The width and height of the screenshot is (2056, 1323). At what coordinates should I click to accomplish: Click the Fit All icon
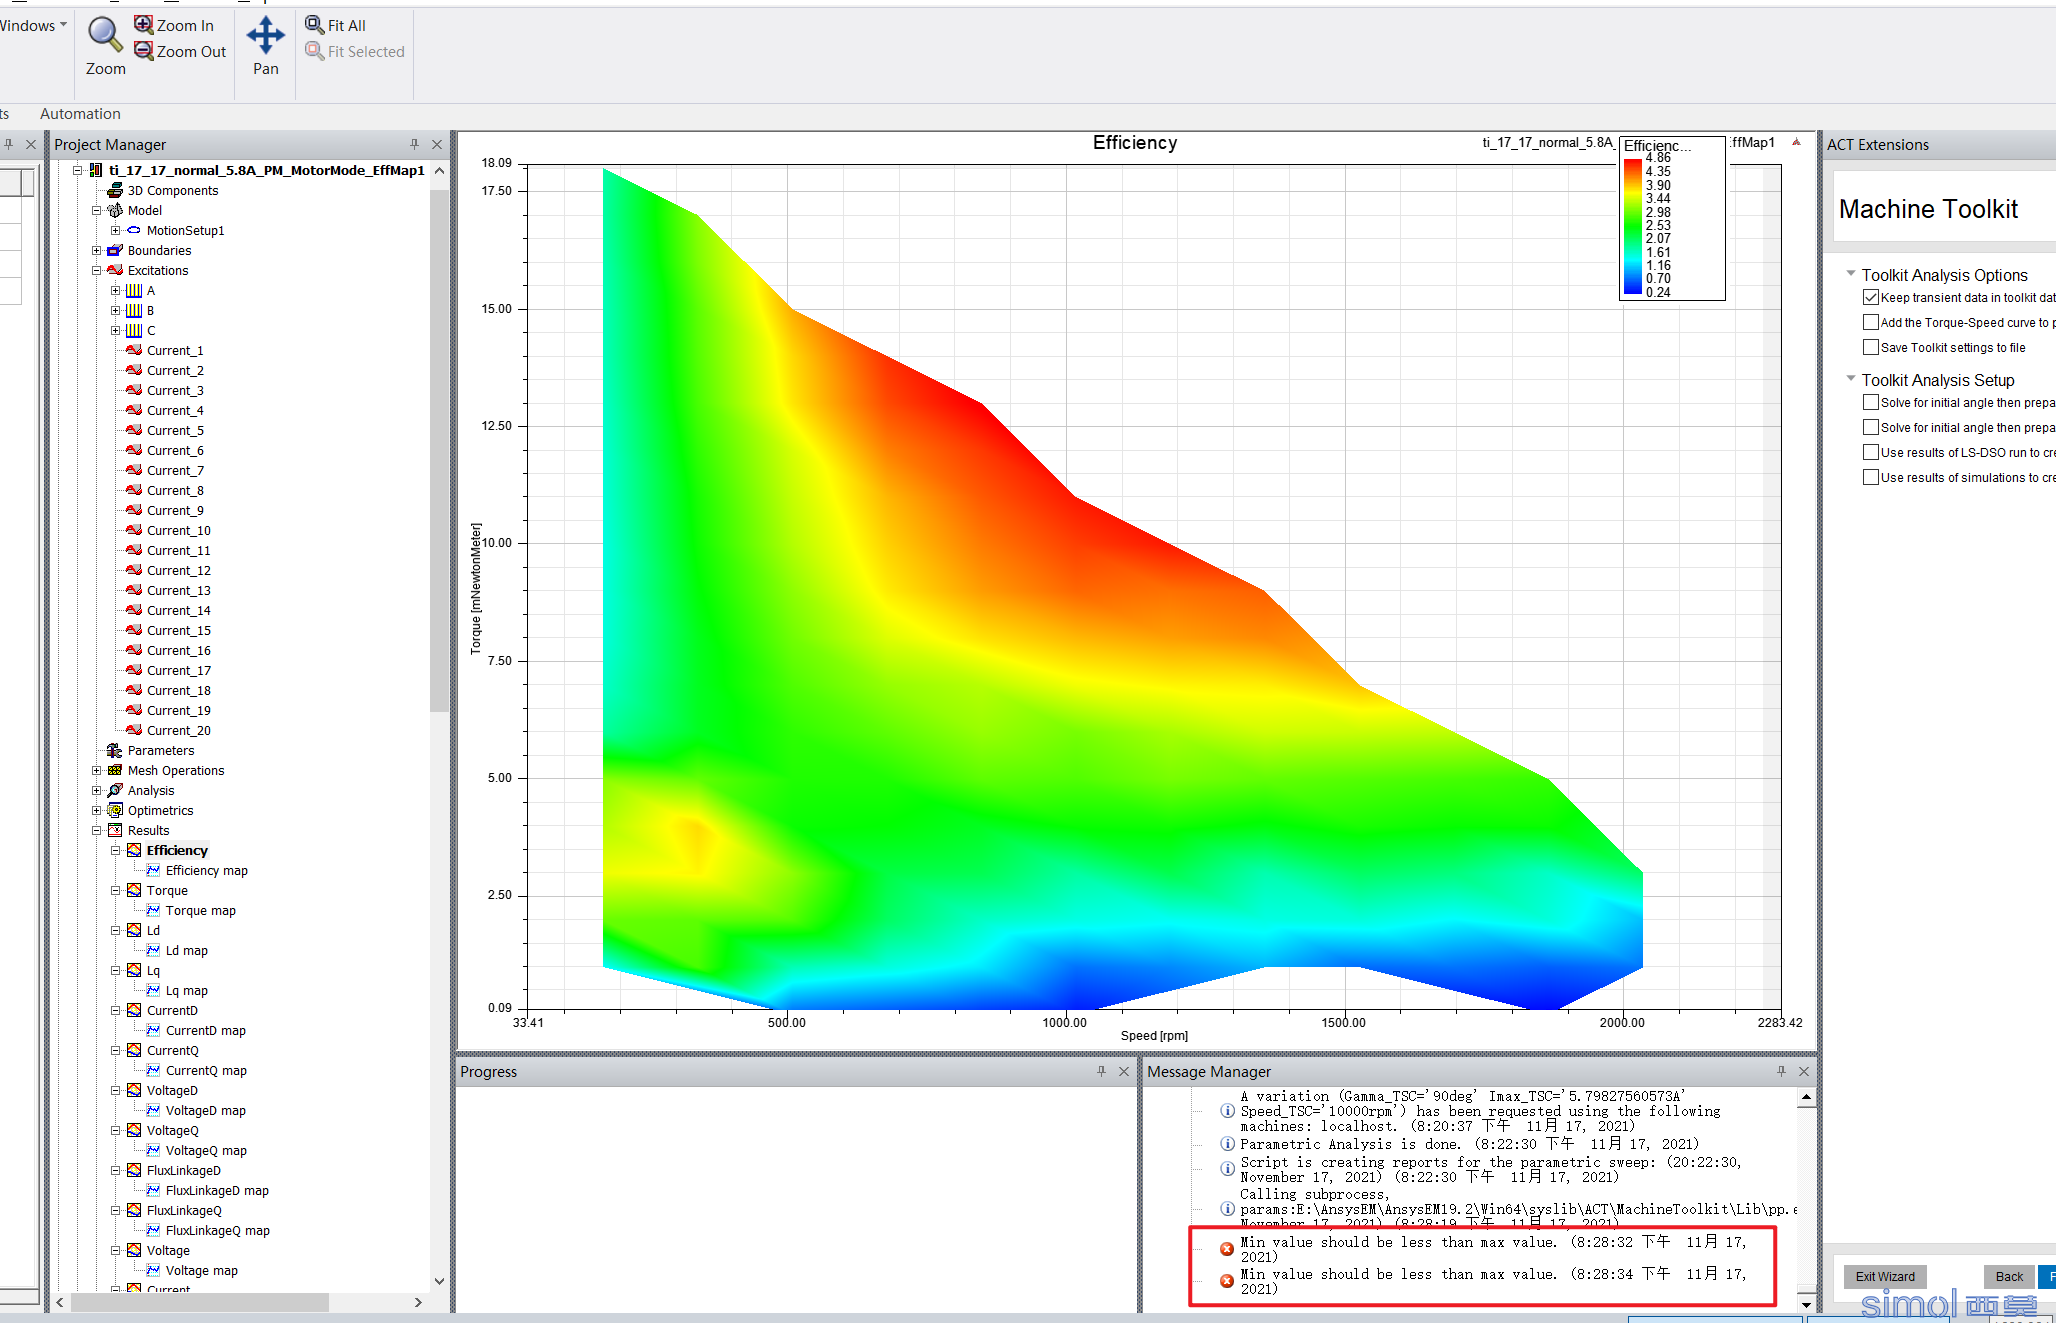pos(314,24)
